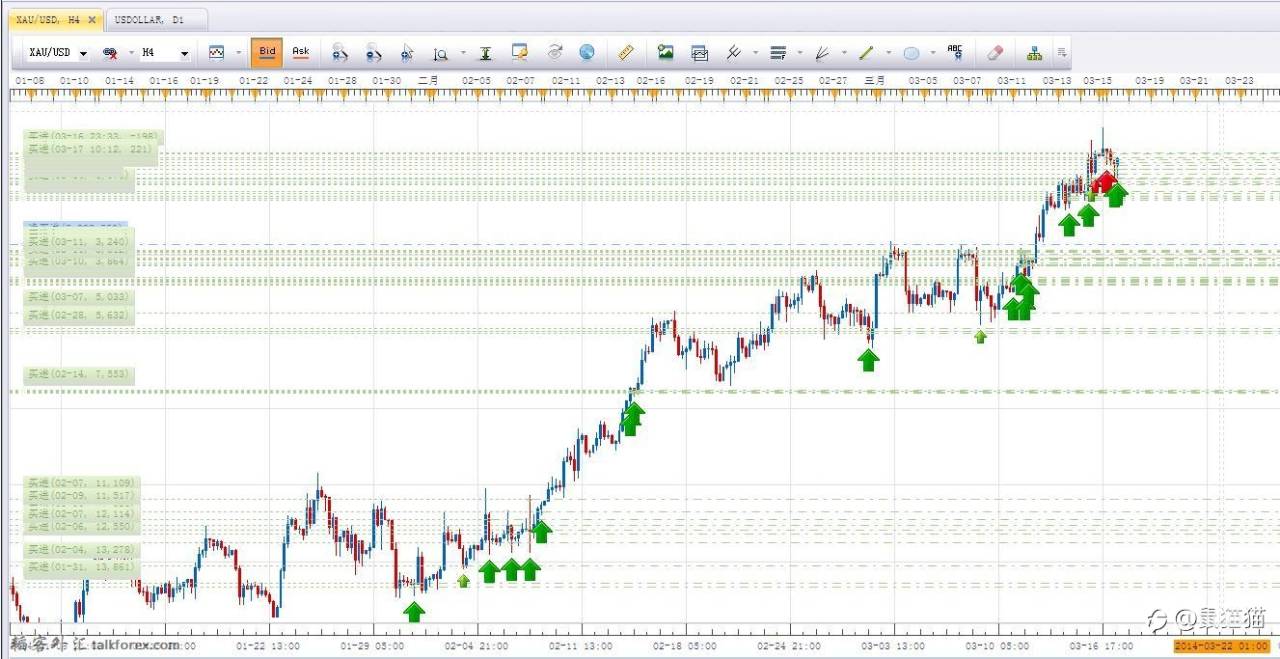Select the ellipse shape tool
This screenshot has width=1280, height=659.
pyautogui.click(x=911, y=52)
